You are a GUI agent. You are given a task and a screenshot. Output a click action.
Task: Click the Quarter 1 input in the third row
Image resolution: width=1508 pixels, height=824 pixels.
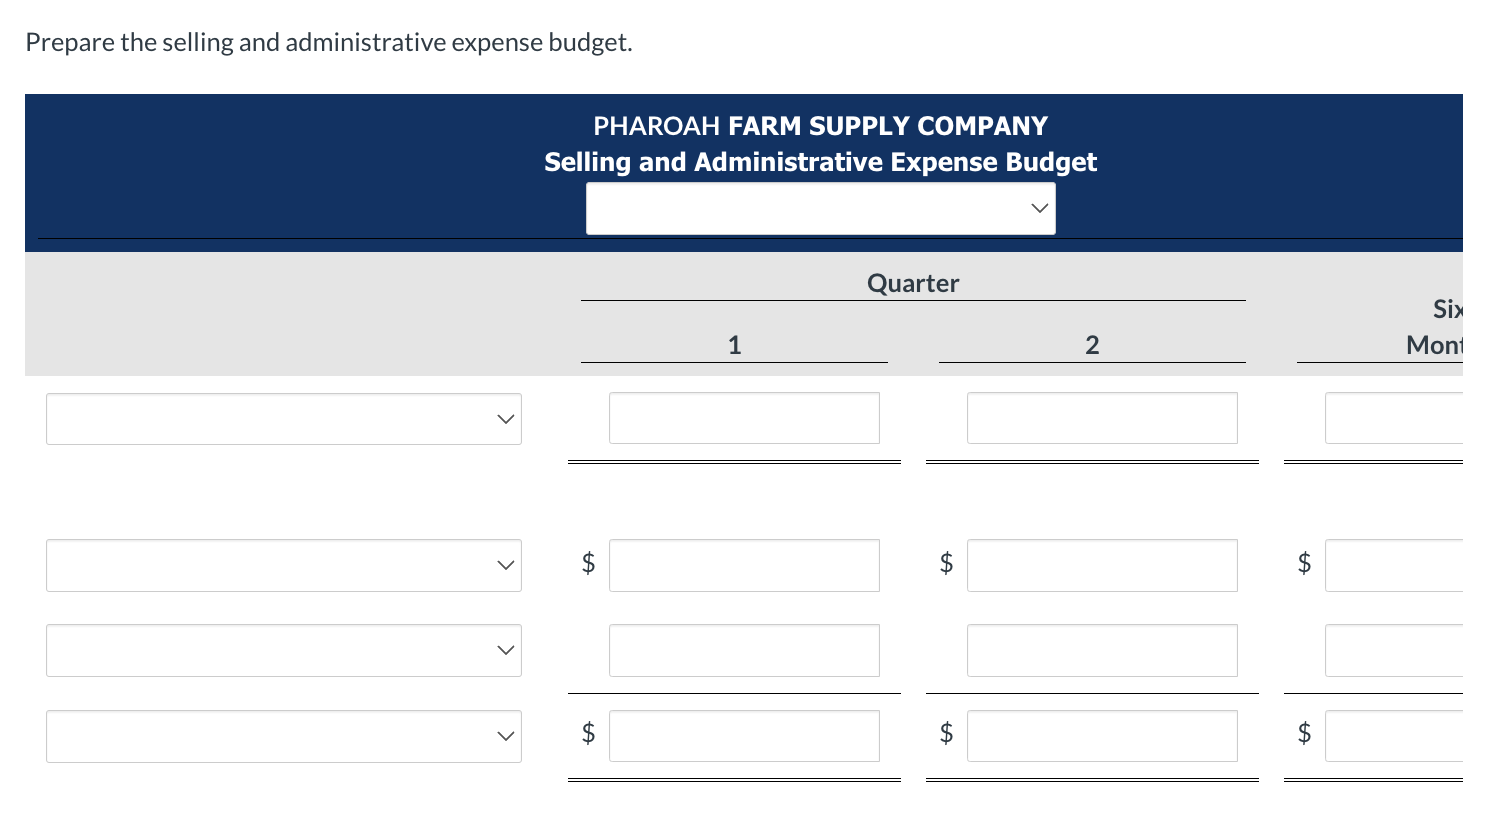744,650
